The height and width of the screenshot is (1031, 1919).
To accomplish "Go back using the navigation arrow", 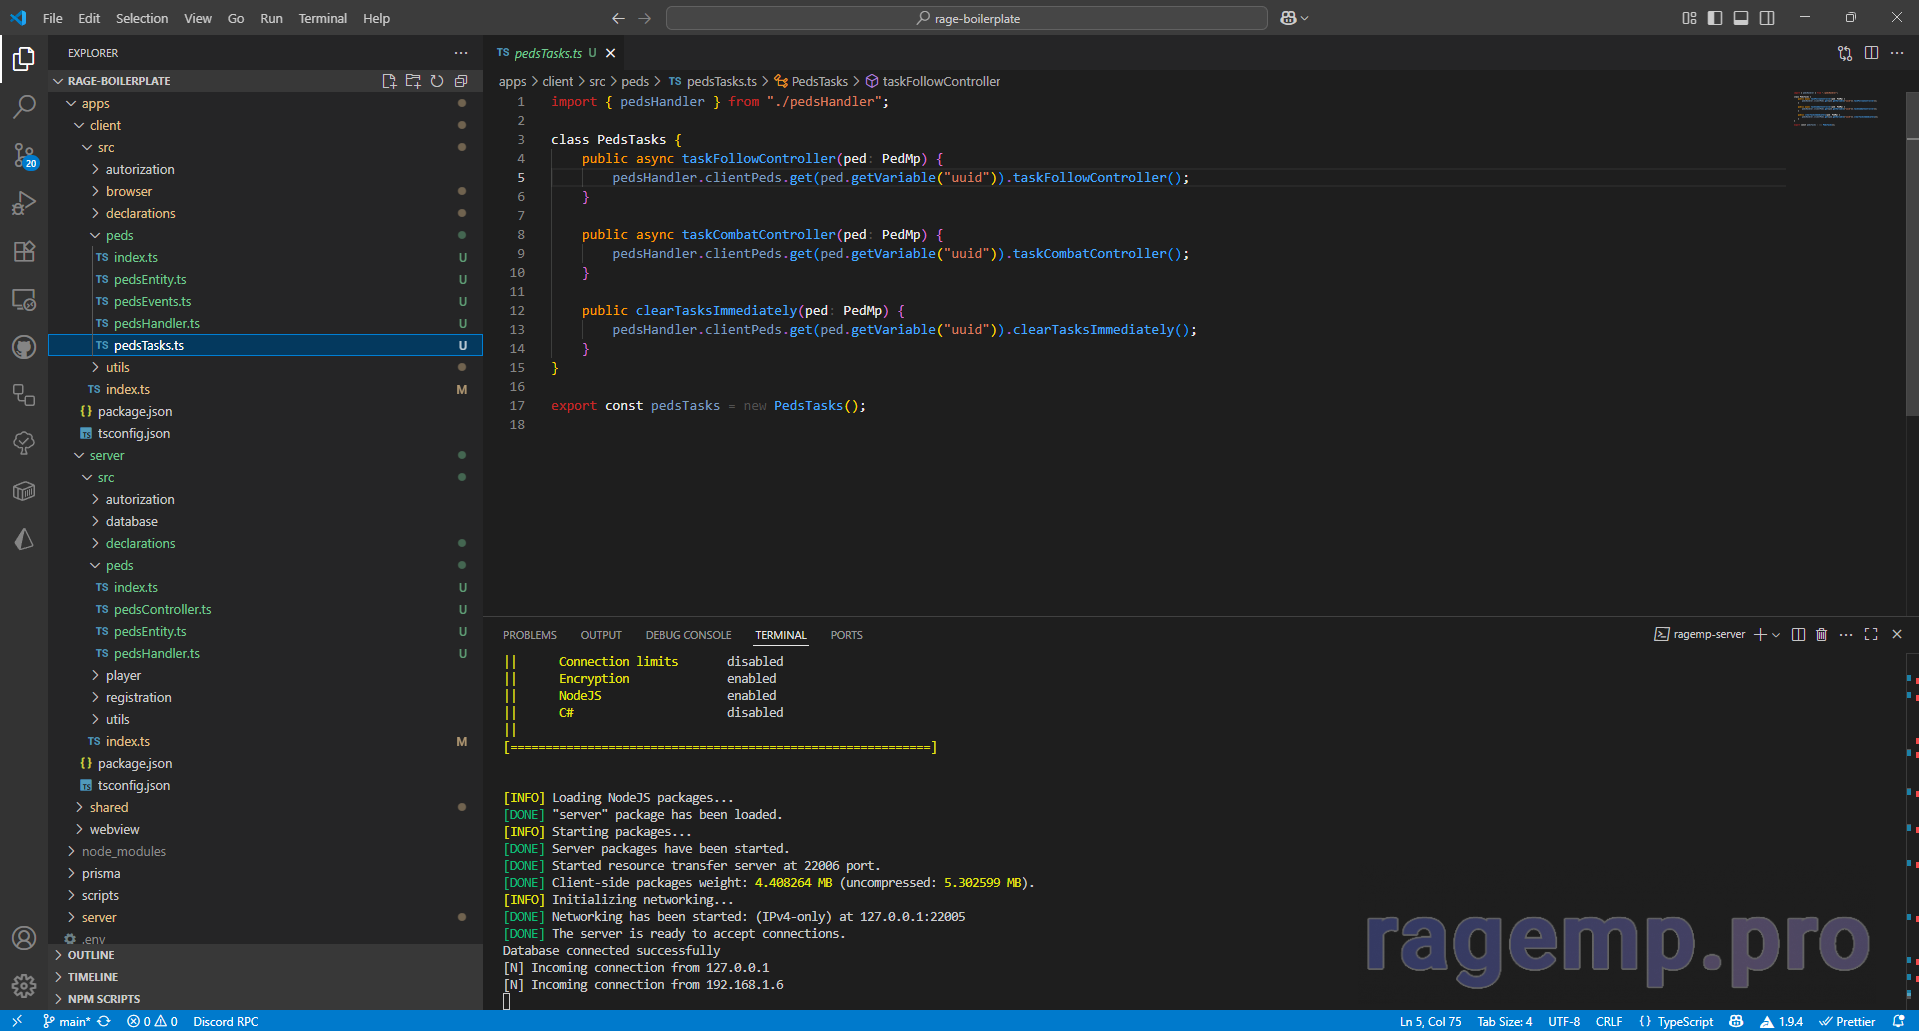I will tap(618, 18).
